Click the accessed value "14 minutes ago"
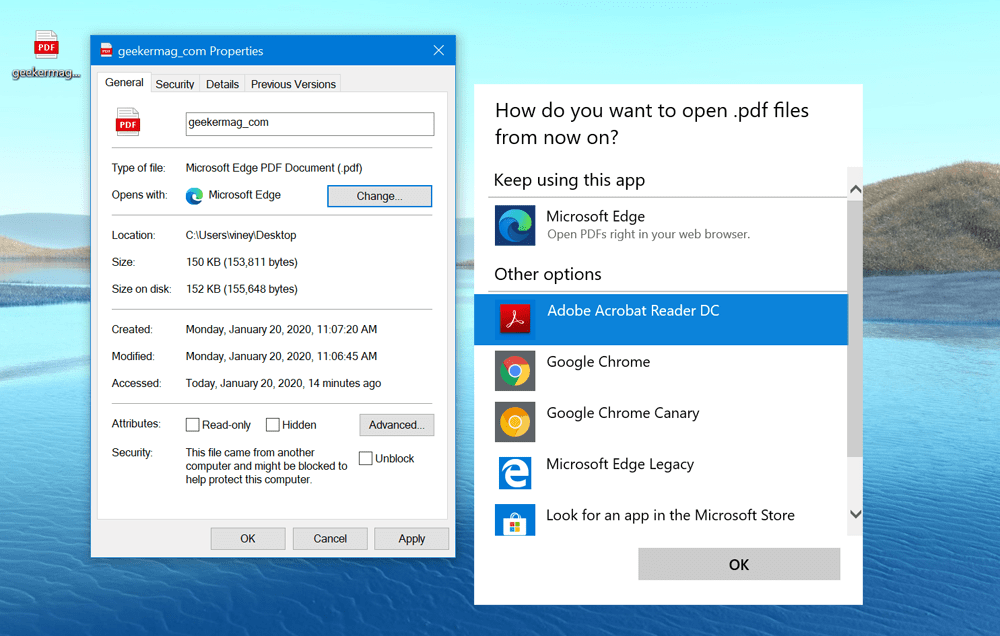 pyautogui.click(x=344, y=383)
